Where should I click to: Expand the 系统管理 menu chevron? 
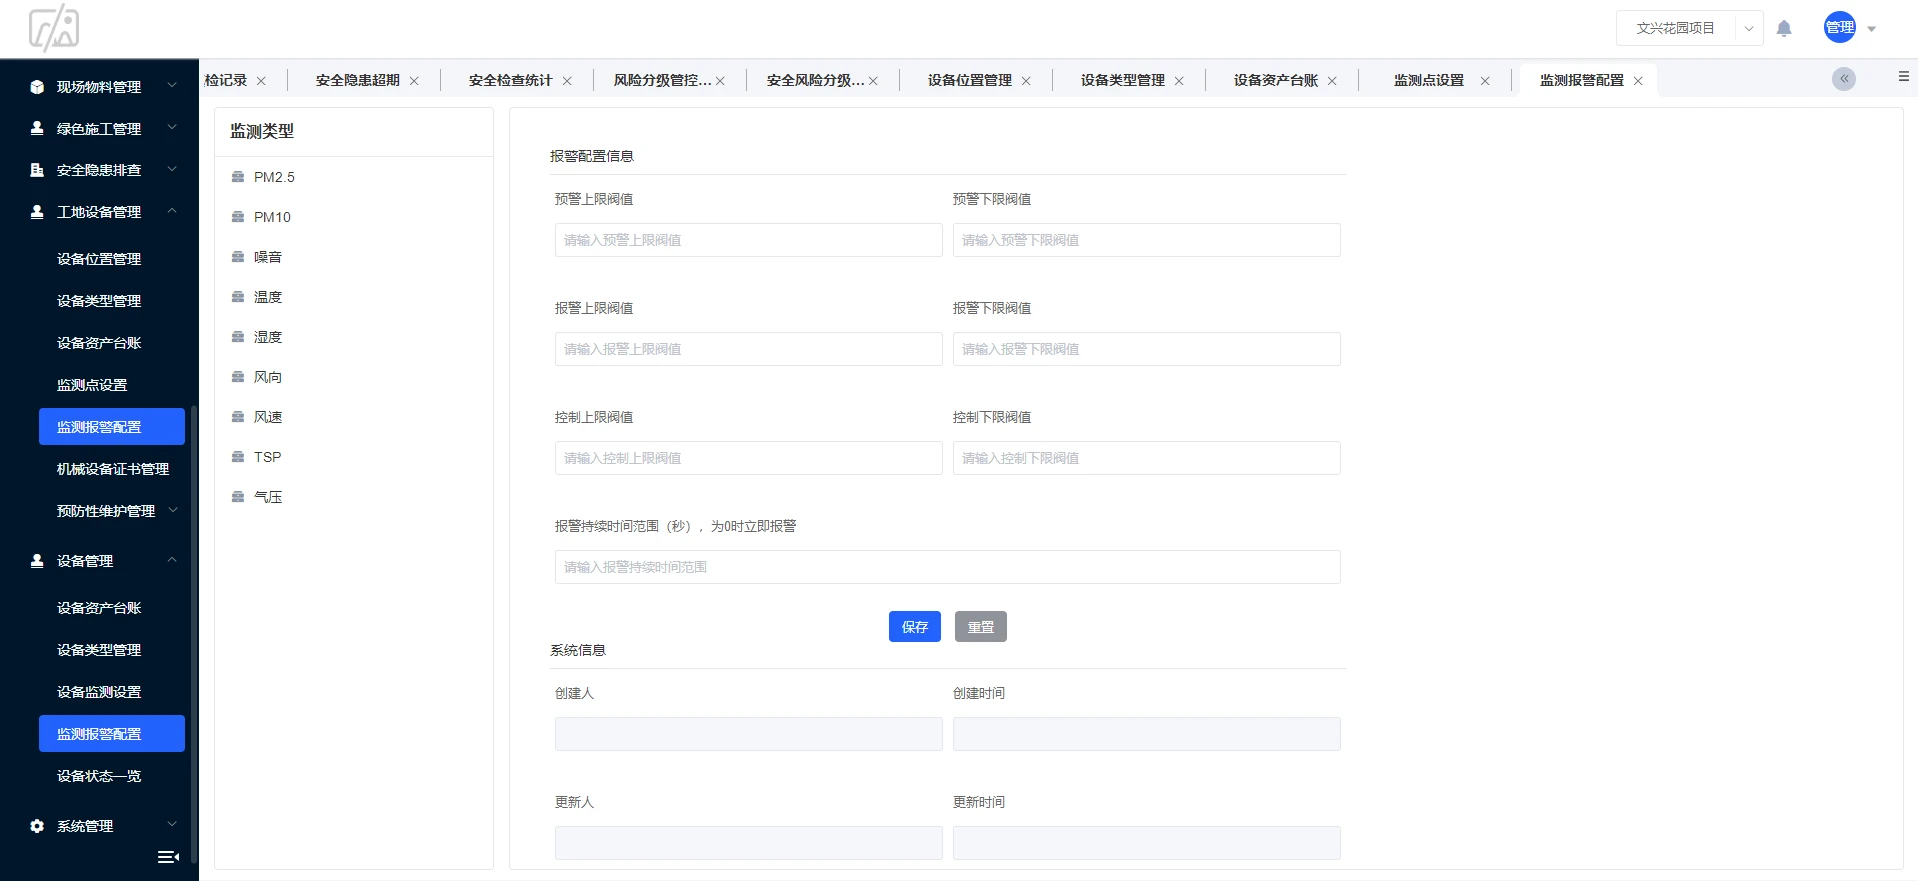pos(172,825)
